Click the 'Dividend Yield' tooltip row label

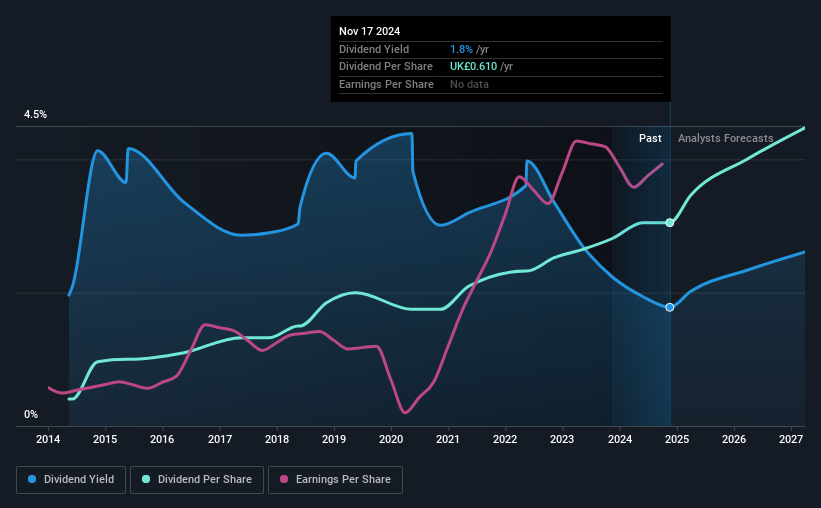[x=374, y=49]
